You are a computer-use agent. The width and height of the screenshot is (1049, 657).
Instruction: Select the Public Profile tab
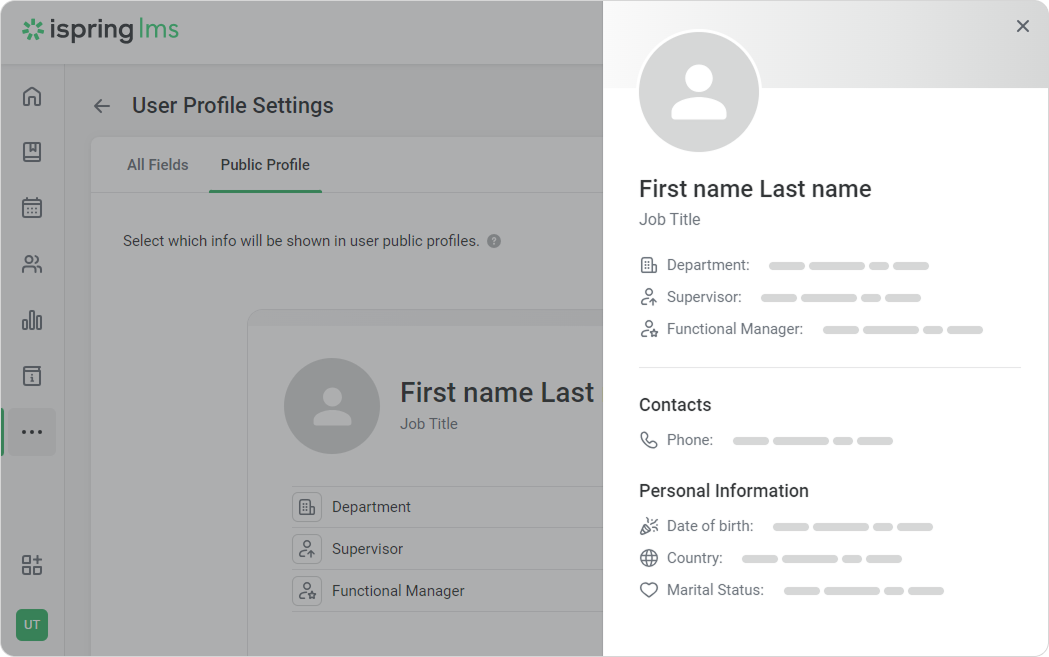click(x=265, y=165)
